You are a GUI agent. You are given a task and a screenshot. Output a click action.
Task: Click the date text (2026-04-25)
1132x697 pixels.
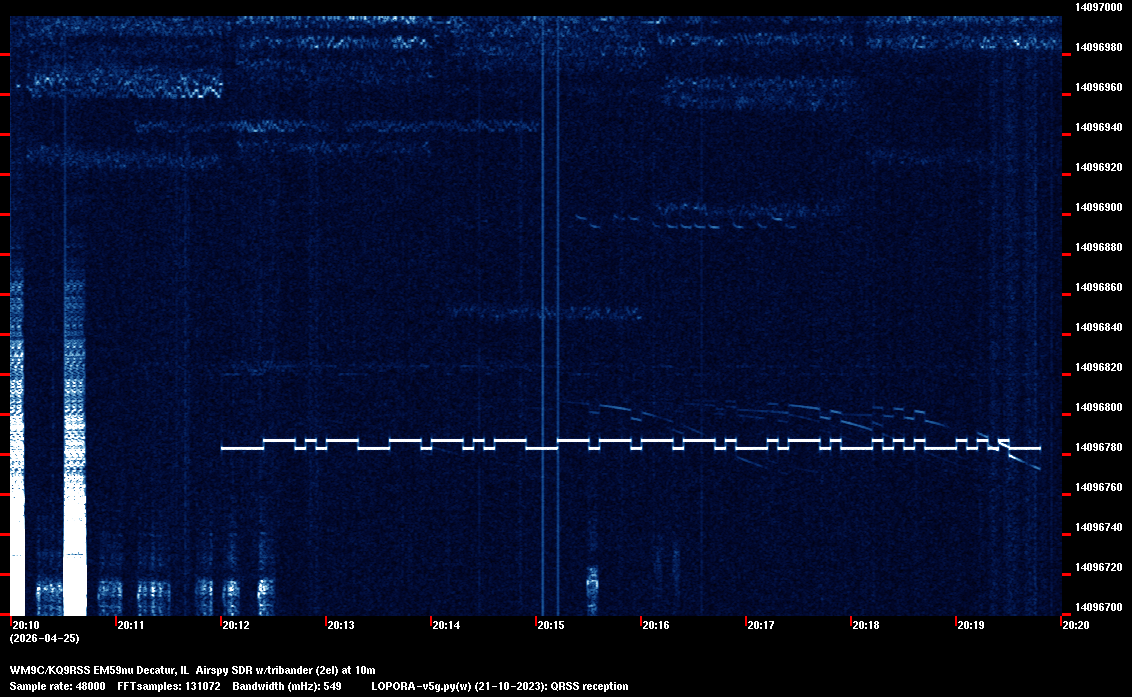point(44,638)
